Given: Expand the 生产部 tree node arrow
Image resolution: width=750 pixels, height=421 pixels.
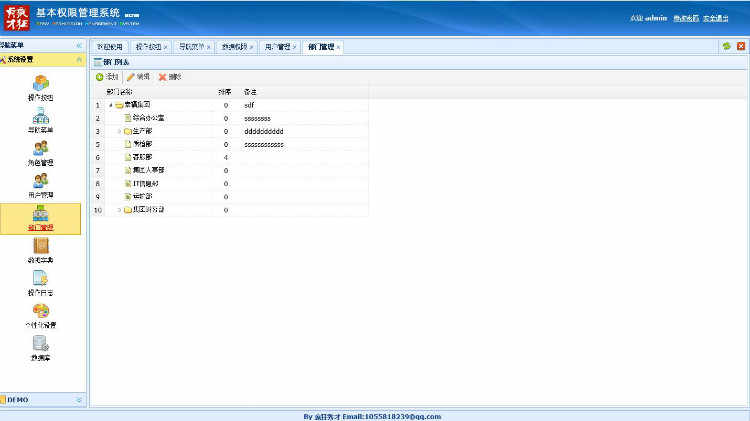Looking at the screenshot, I should 119,131.
